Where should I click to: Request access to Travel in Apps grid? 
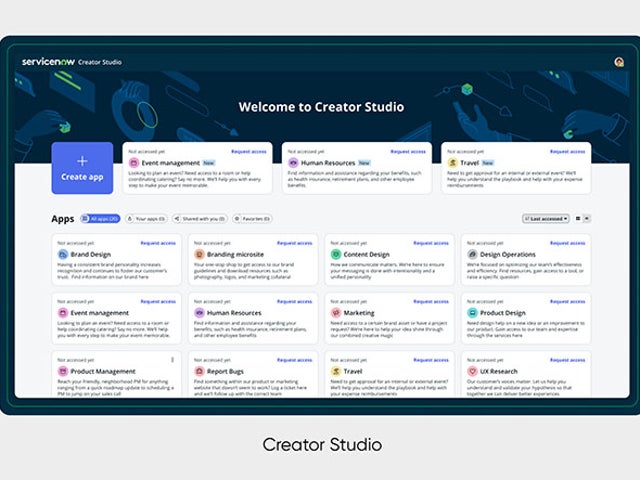pyautogui.click(x=431, y=360)
